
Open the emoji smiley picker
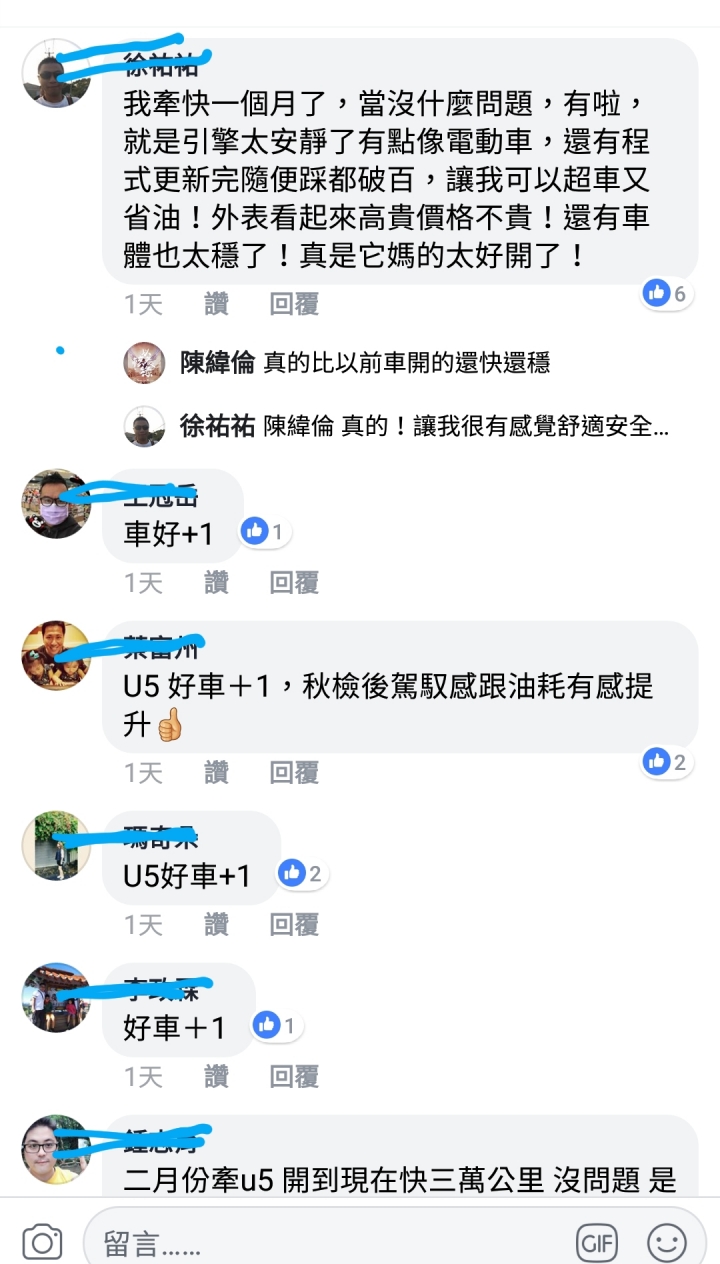point(667,1243)
